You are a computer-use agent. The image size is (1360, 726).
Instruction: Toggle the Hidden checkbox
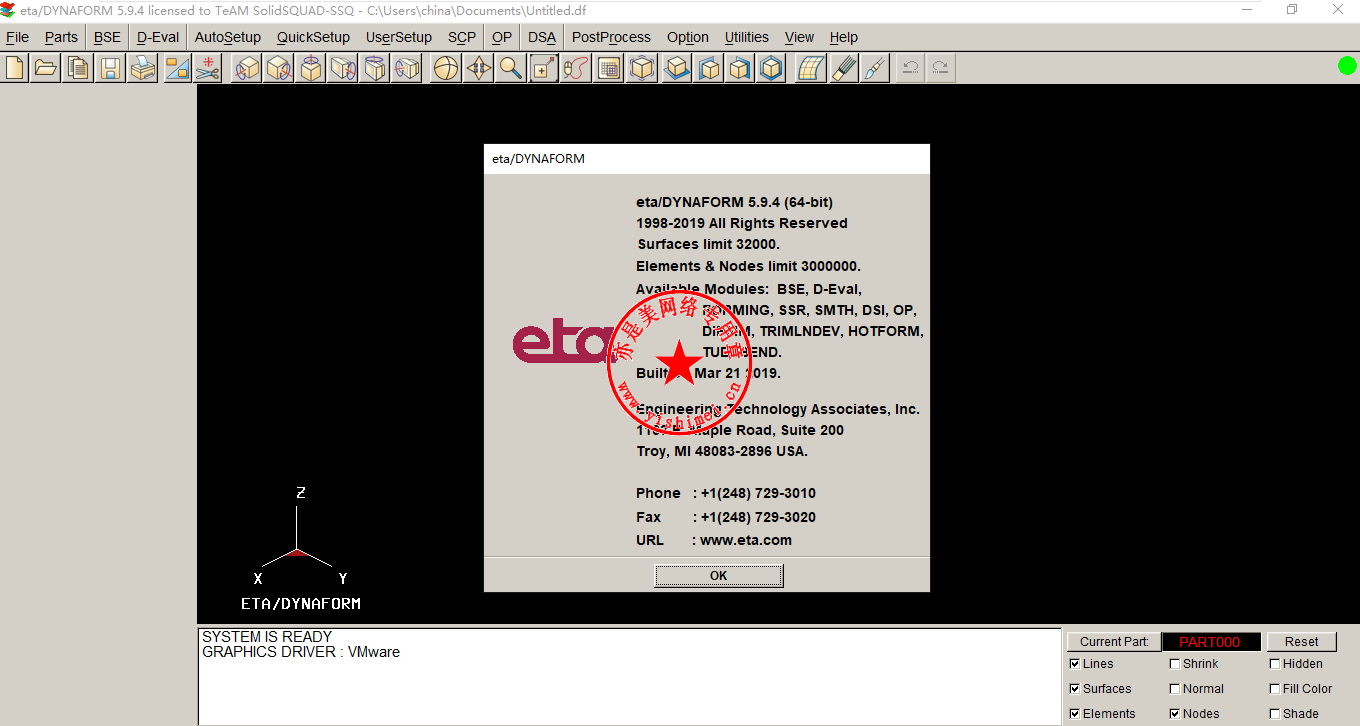[1275, 664]
